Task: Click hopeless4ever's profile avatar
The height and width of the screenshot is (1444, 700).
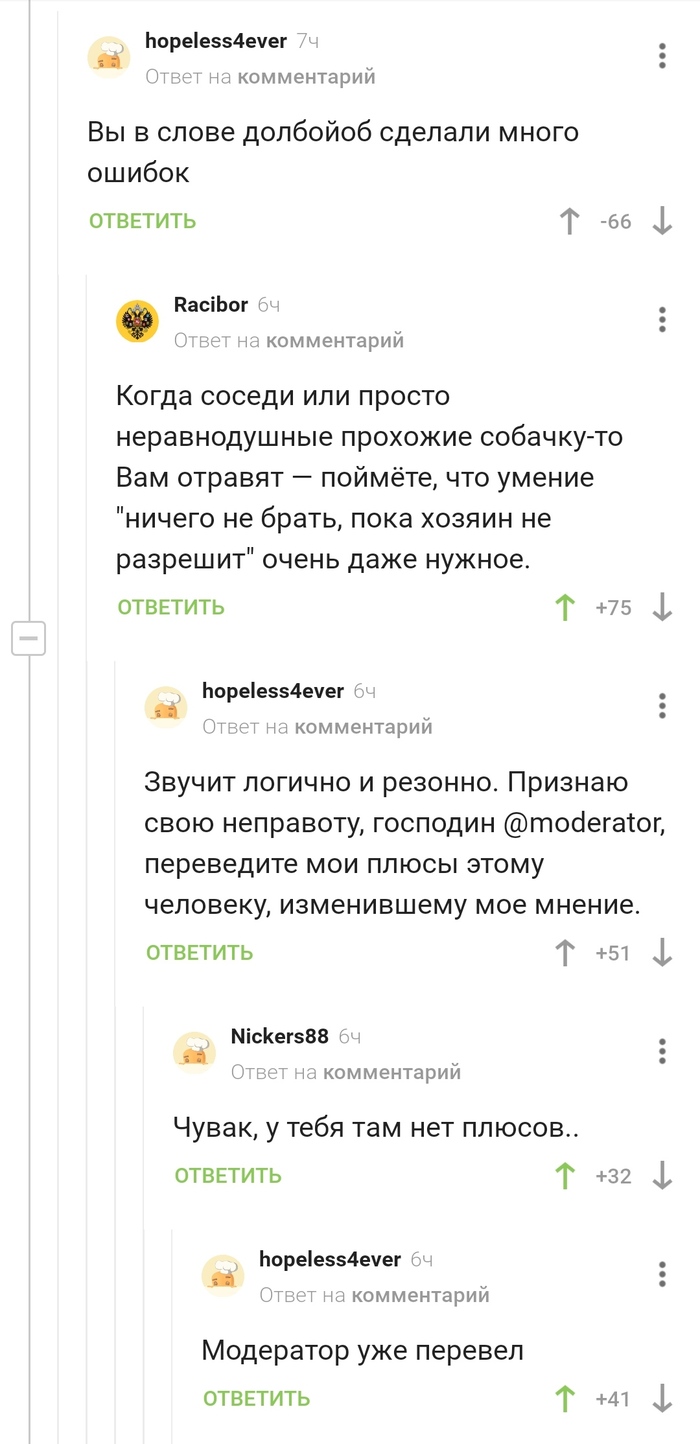Action: [x=110, y=57]
